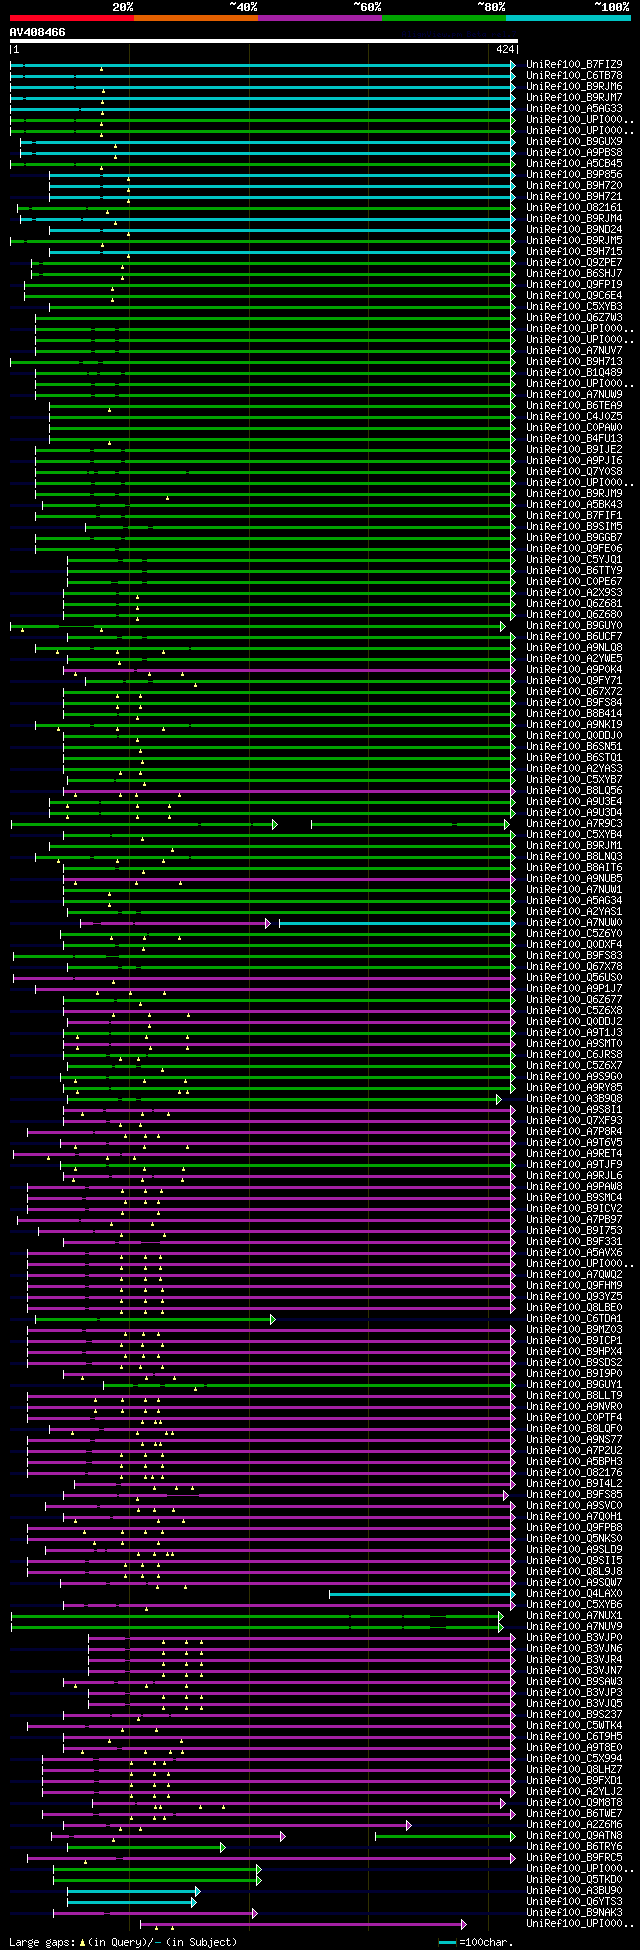Select the UniRef100_B9RJM5 label

tap(574, 241)
